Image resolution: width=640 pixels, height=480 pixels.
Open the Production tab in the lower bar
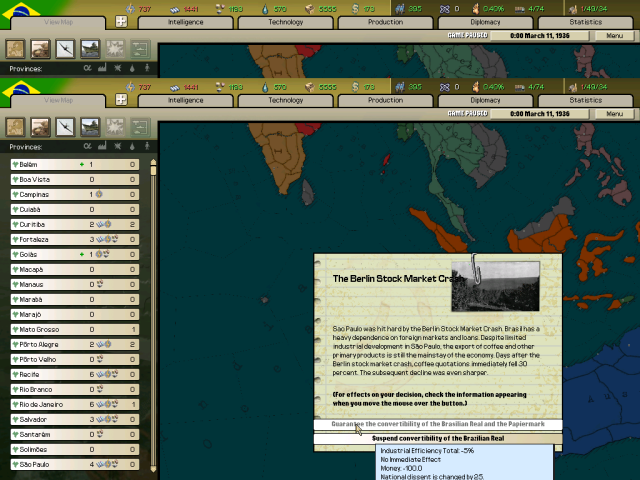pyautogui.click(x=386, y=100)
